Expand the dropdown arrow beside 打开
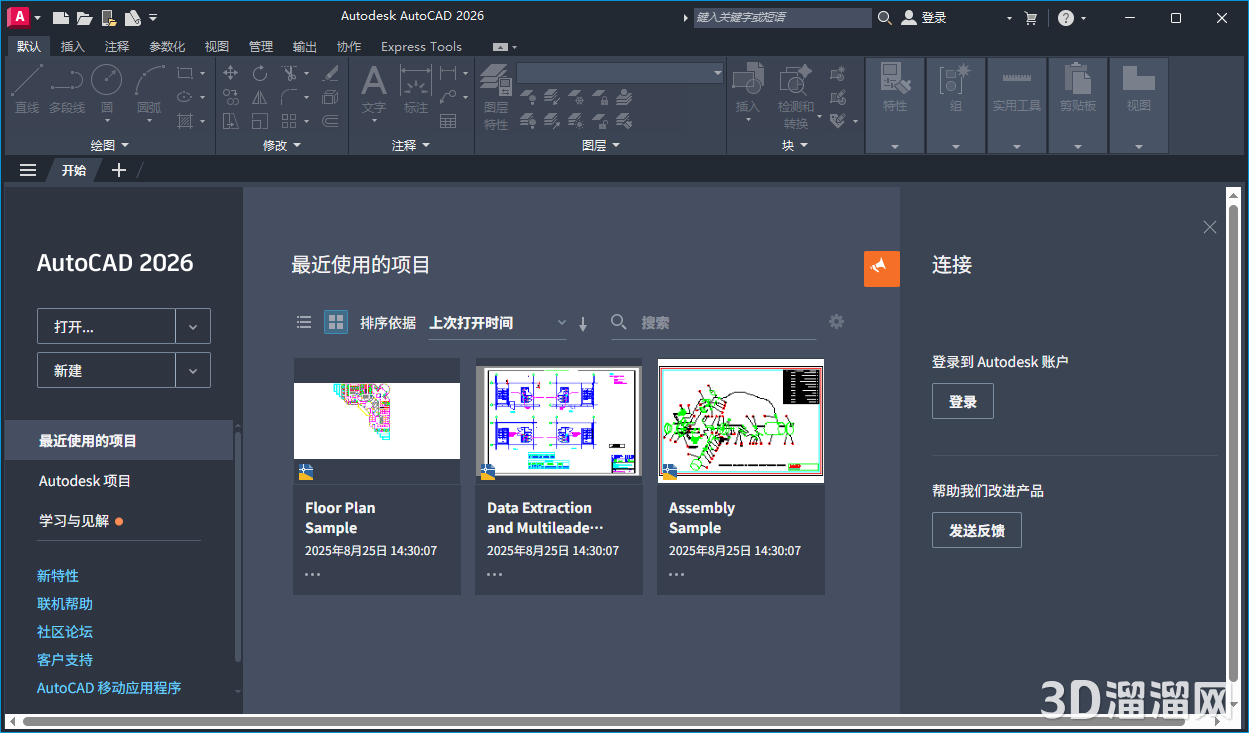1249x733 pixels. [x=193, y=327]
